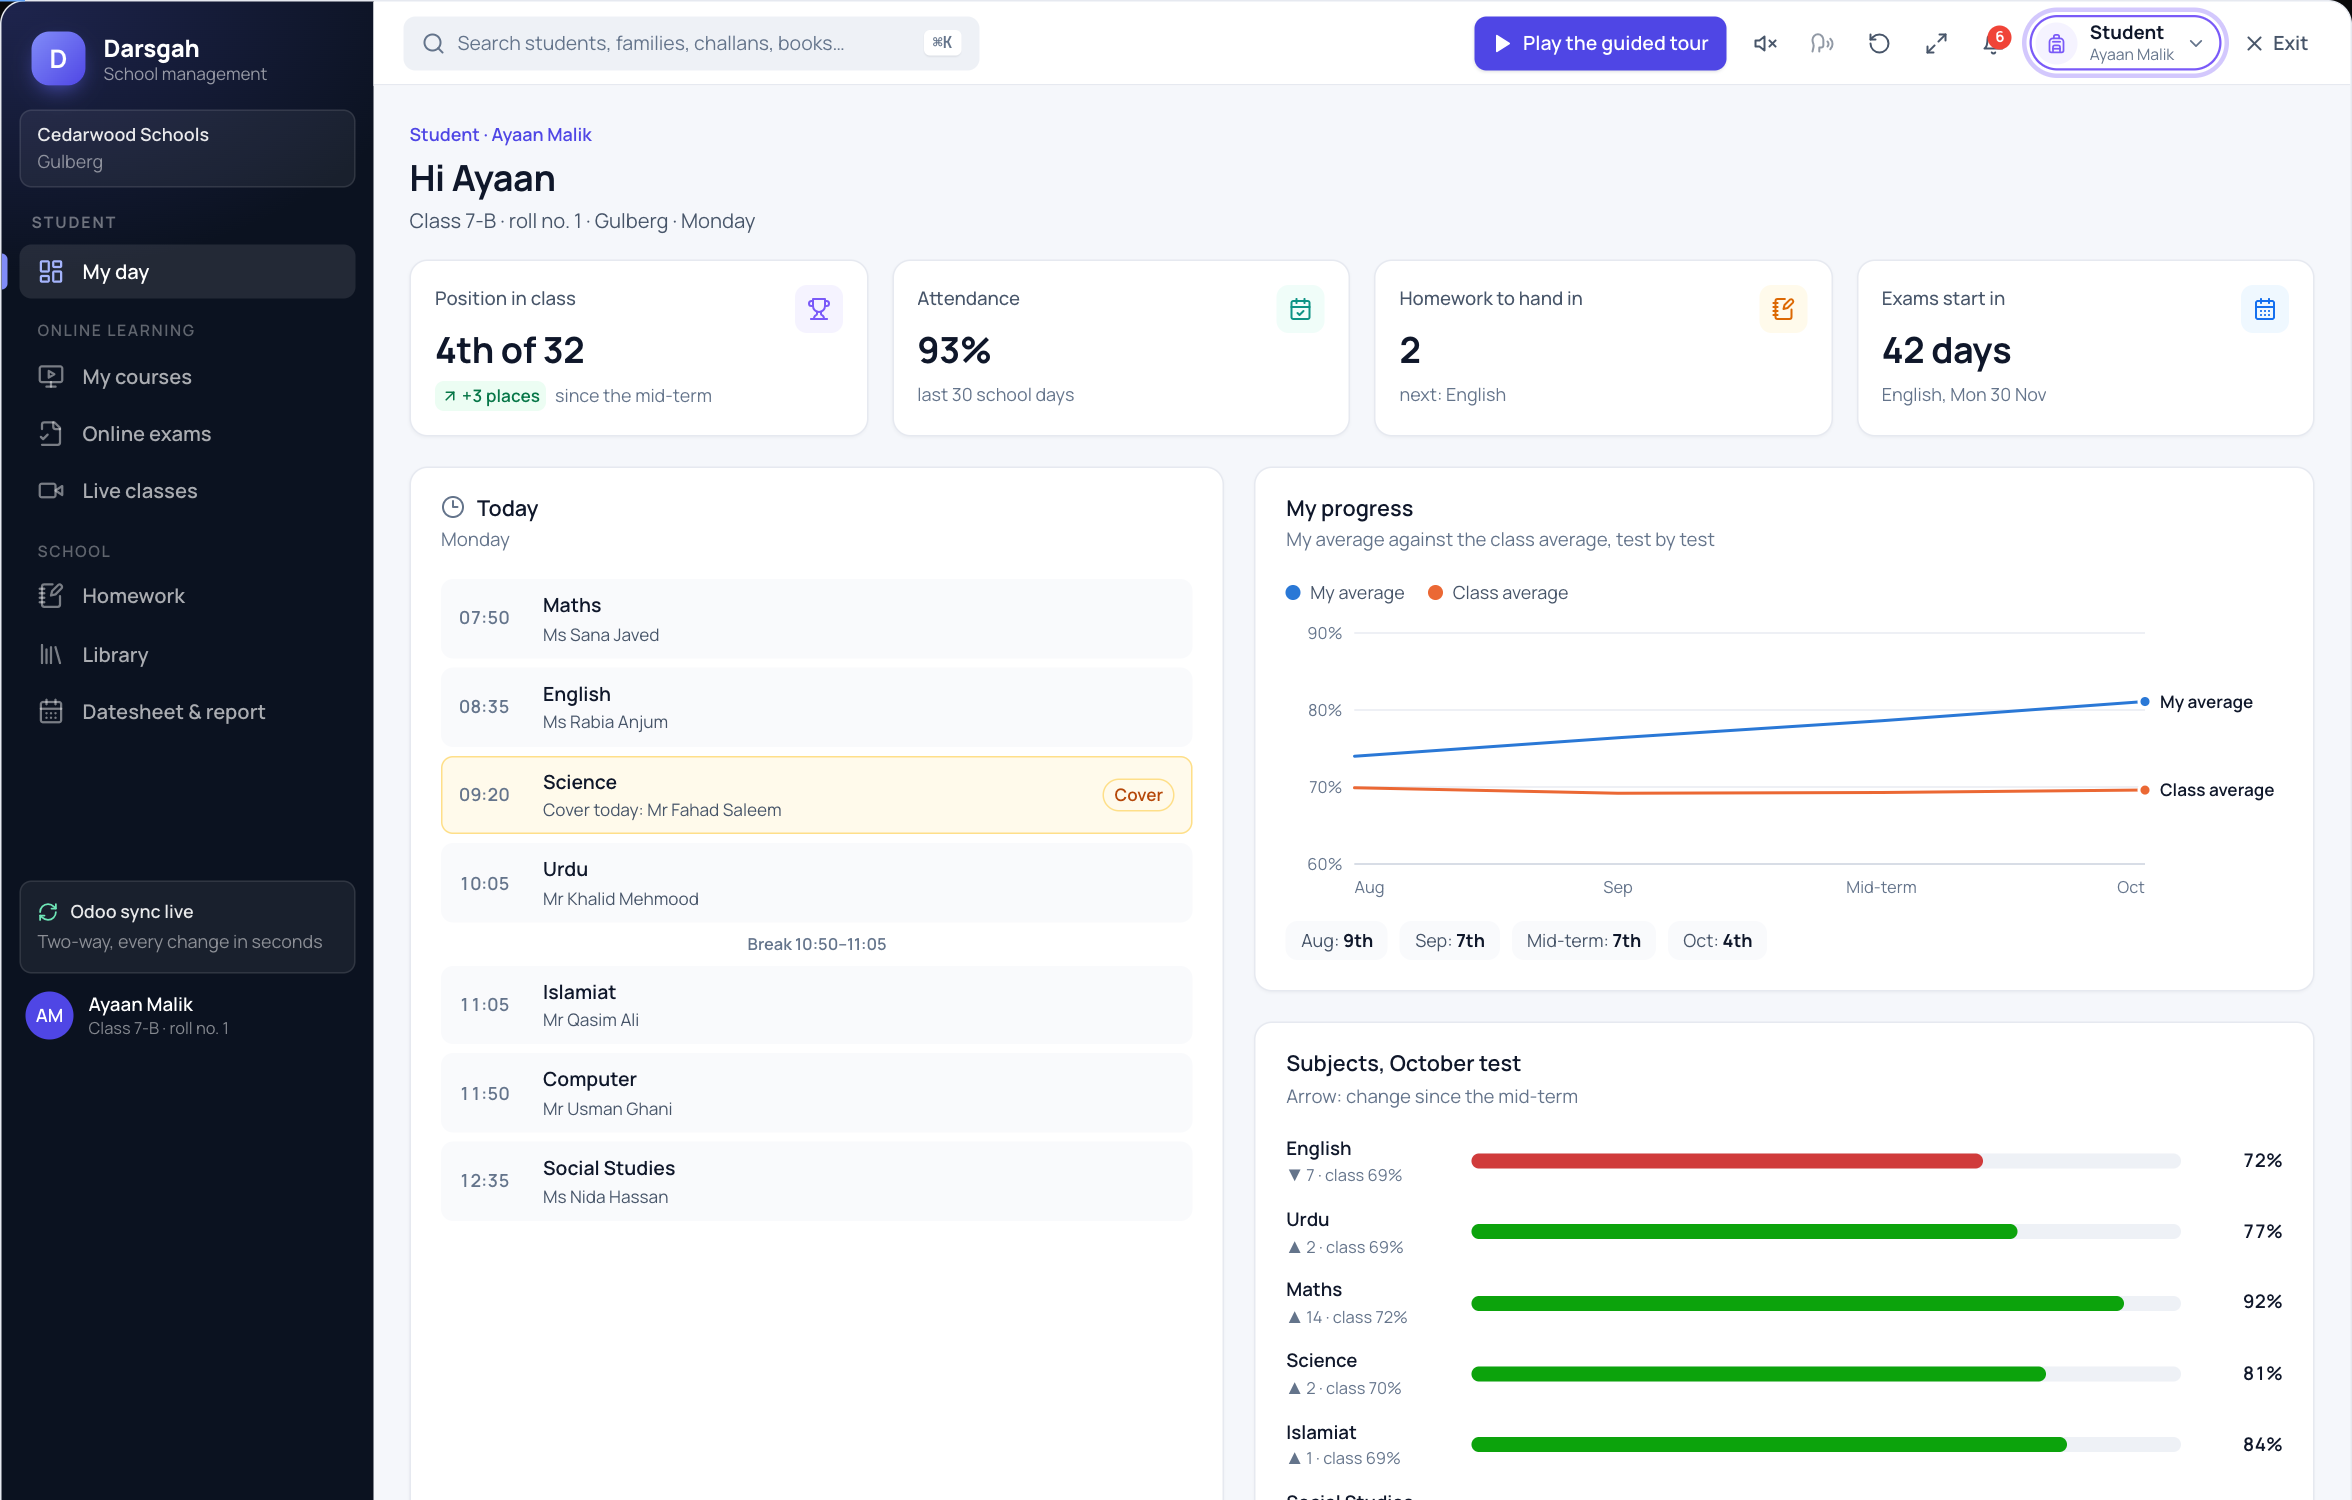This screenshot has height=1500, width=2352.
Task: Open Online exams
Action: (187, 434)
